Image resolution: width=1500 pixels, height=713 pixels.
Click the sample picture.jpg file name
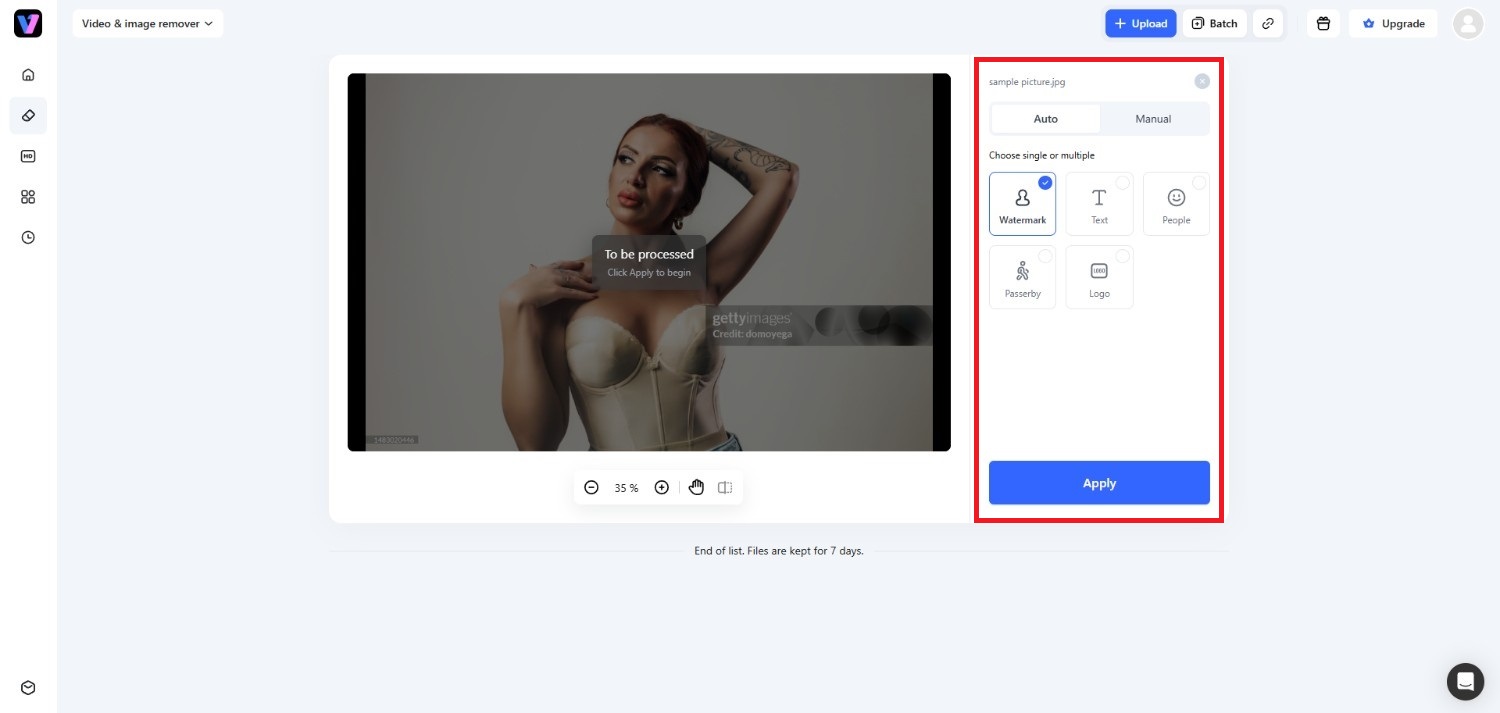click(1027, 82)
